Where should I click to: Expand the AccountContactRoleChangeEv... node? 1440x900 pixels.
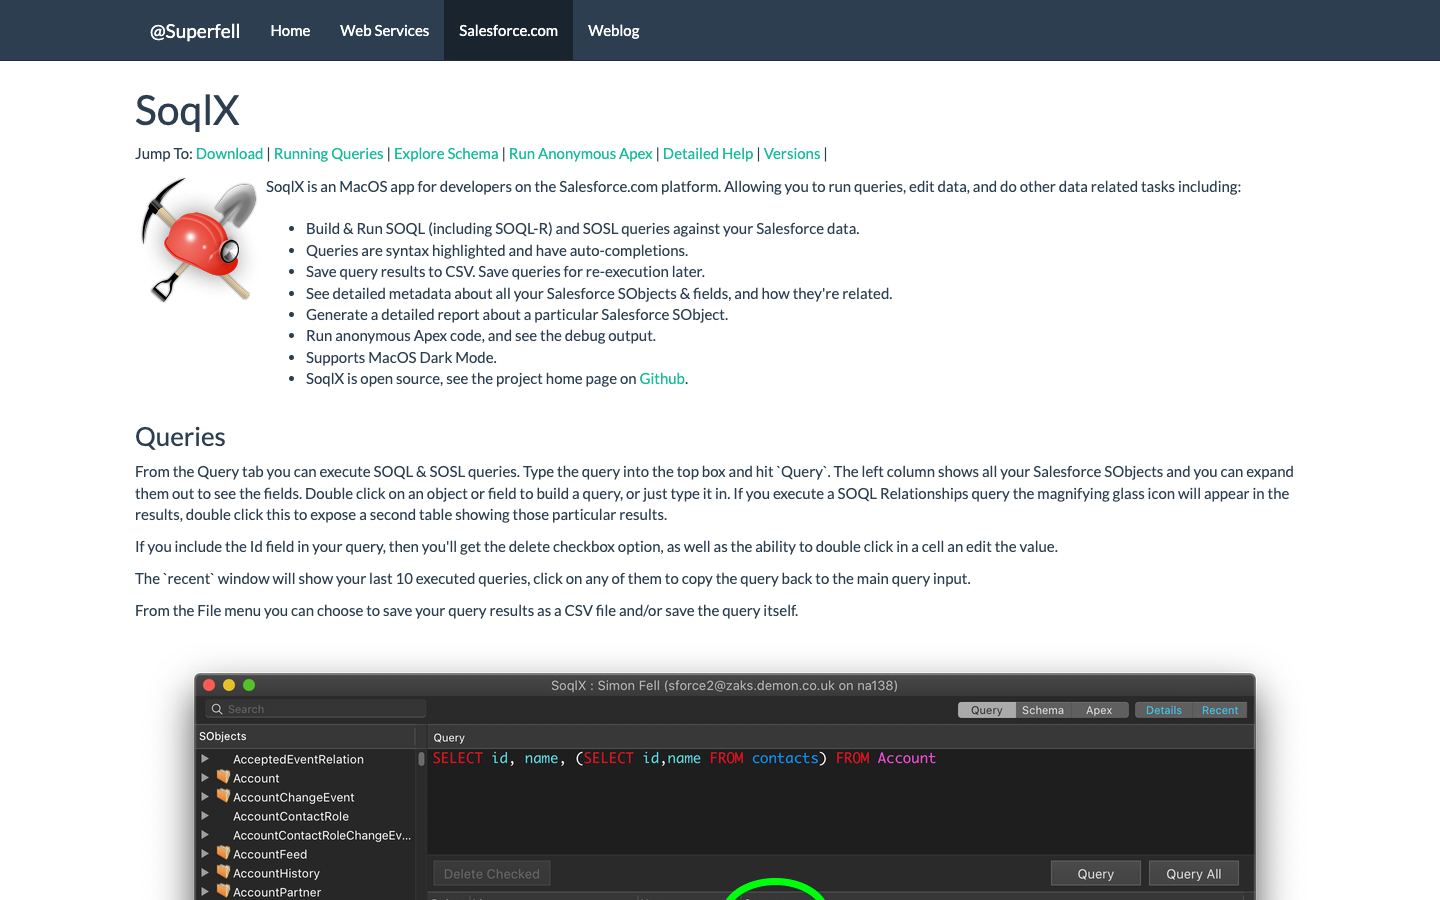(205, 835)
